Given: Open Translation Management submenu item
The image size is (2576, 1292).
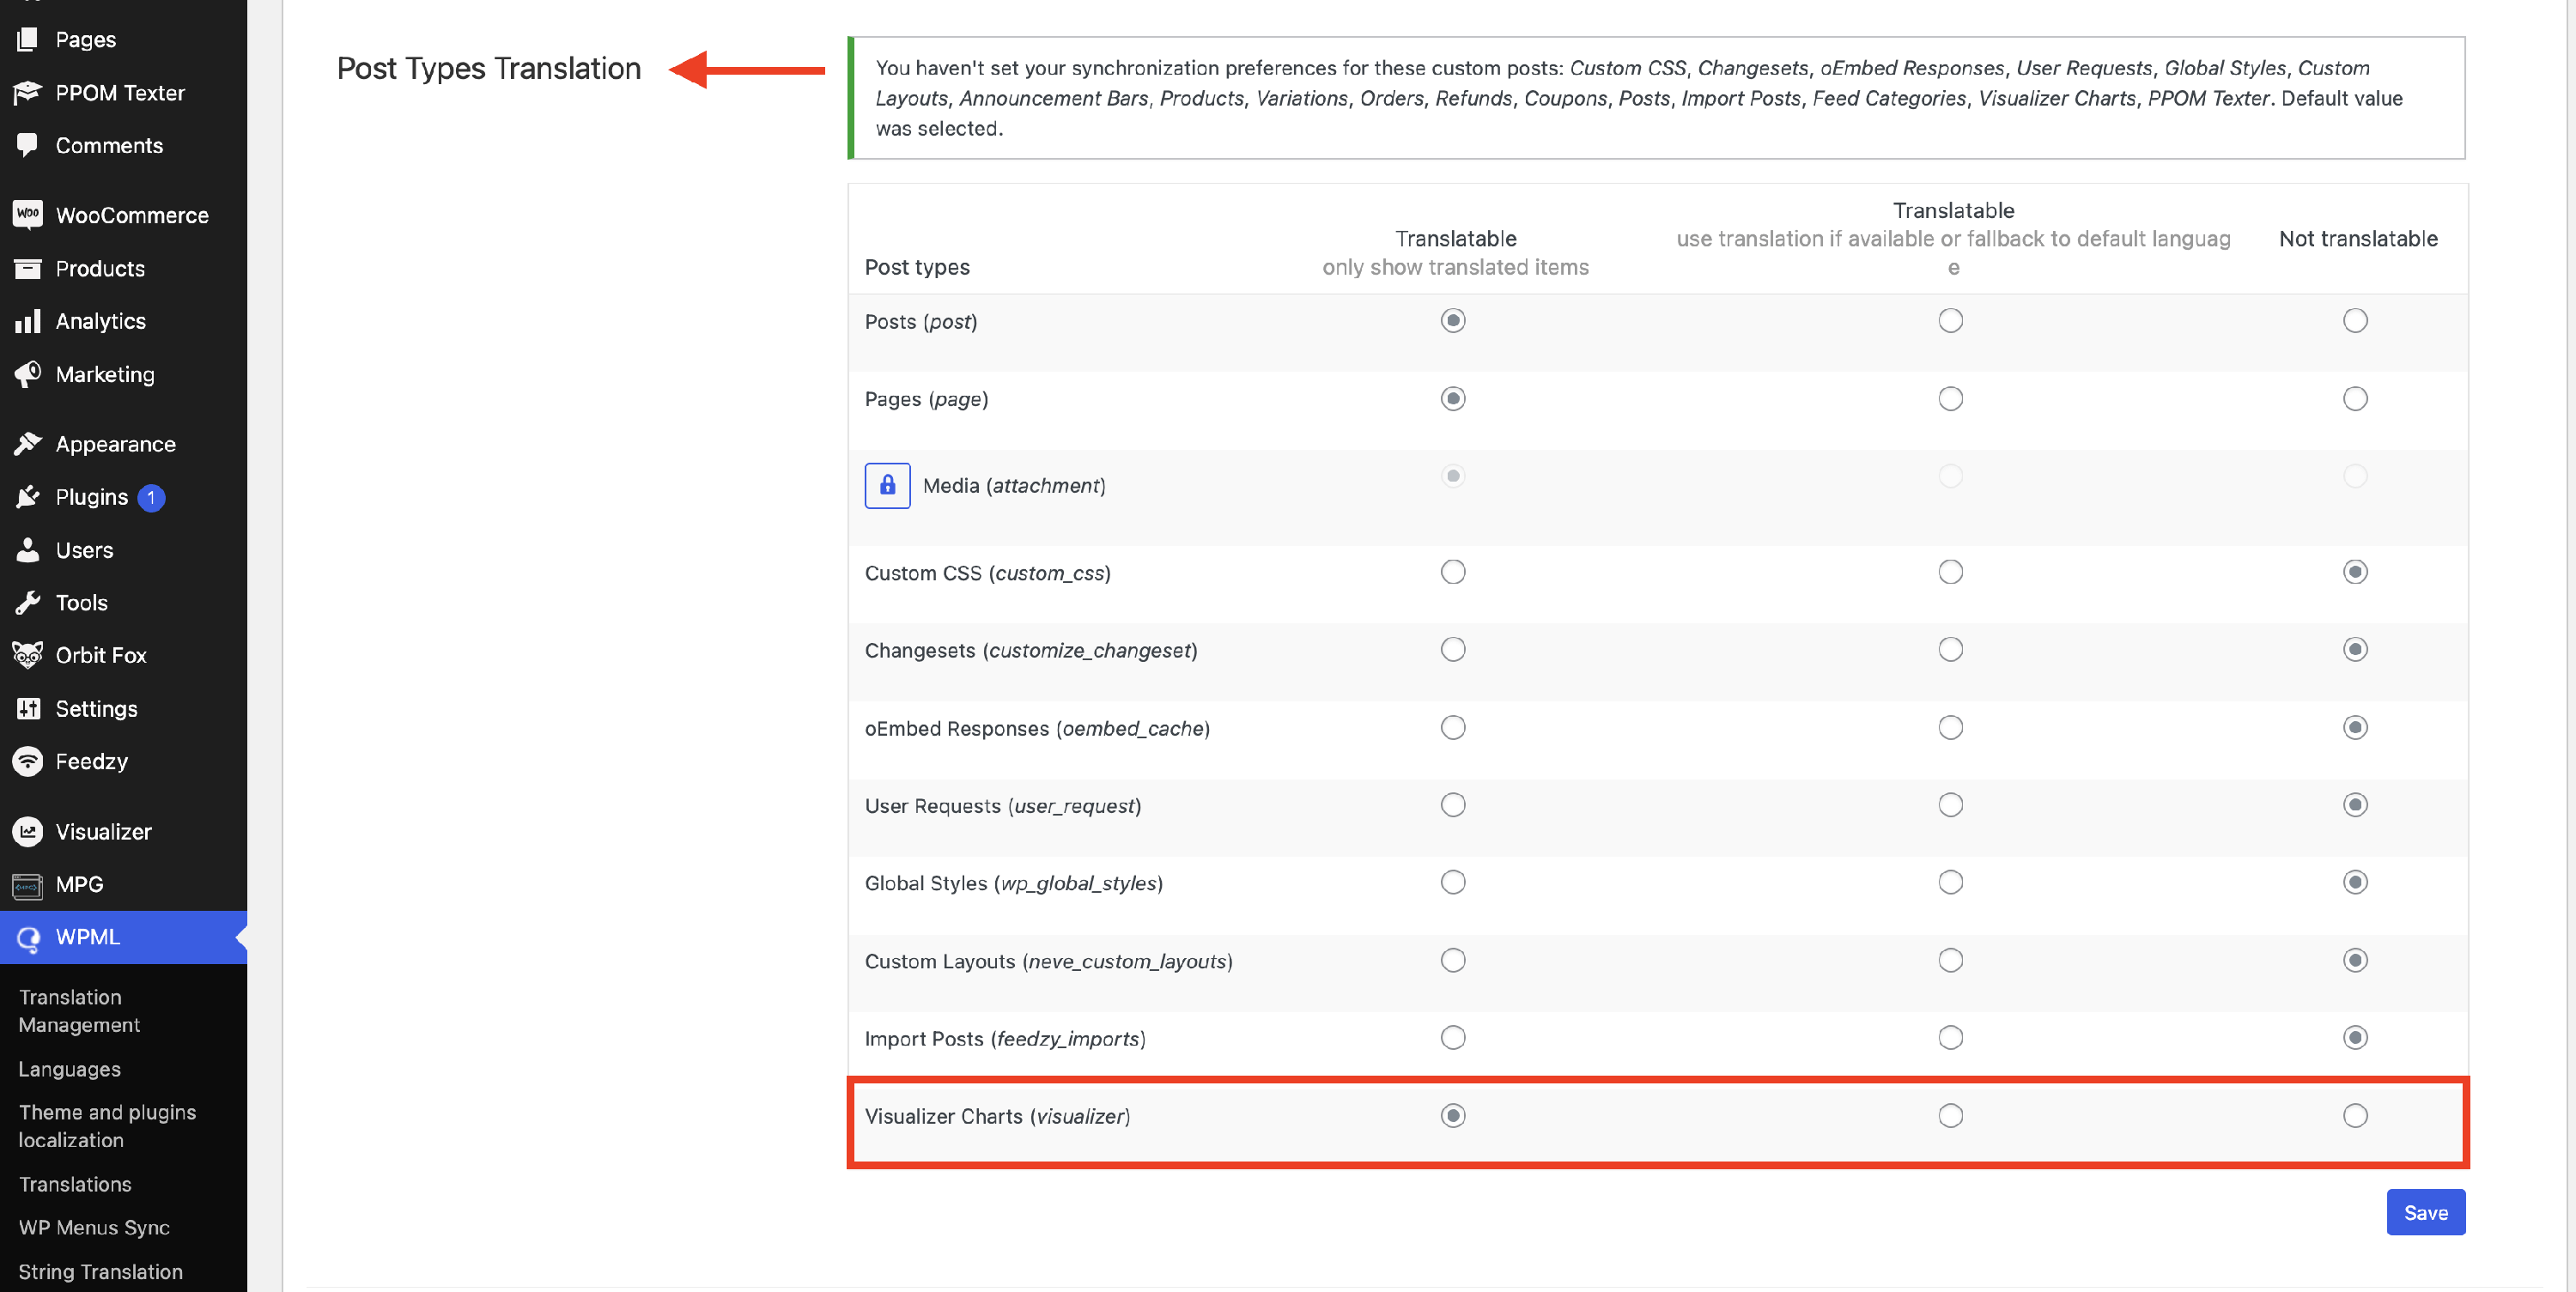Looking at the screenshot, I should click(x=79, y=1010).
